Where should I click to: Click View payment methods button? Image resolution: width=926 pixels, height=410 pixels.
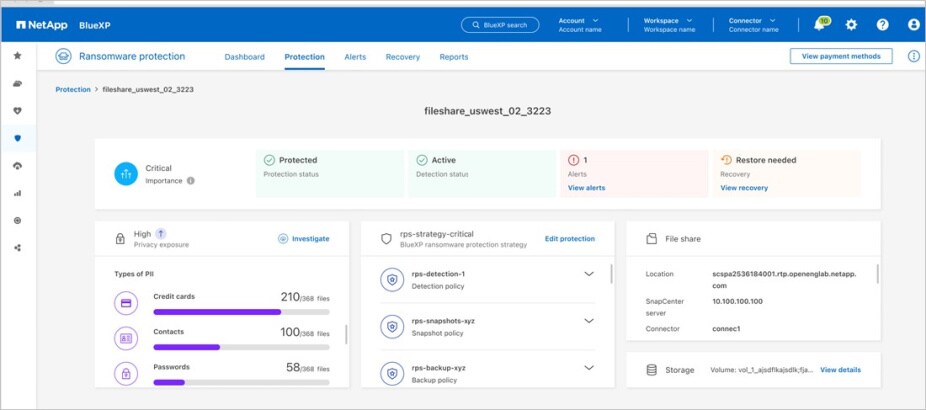pos(840,57)
